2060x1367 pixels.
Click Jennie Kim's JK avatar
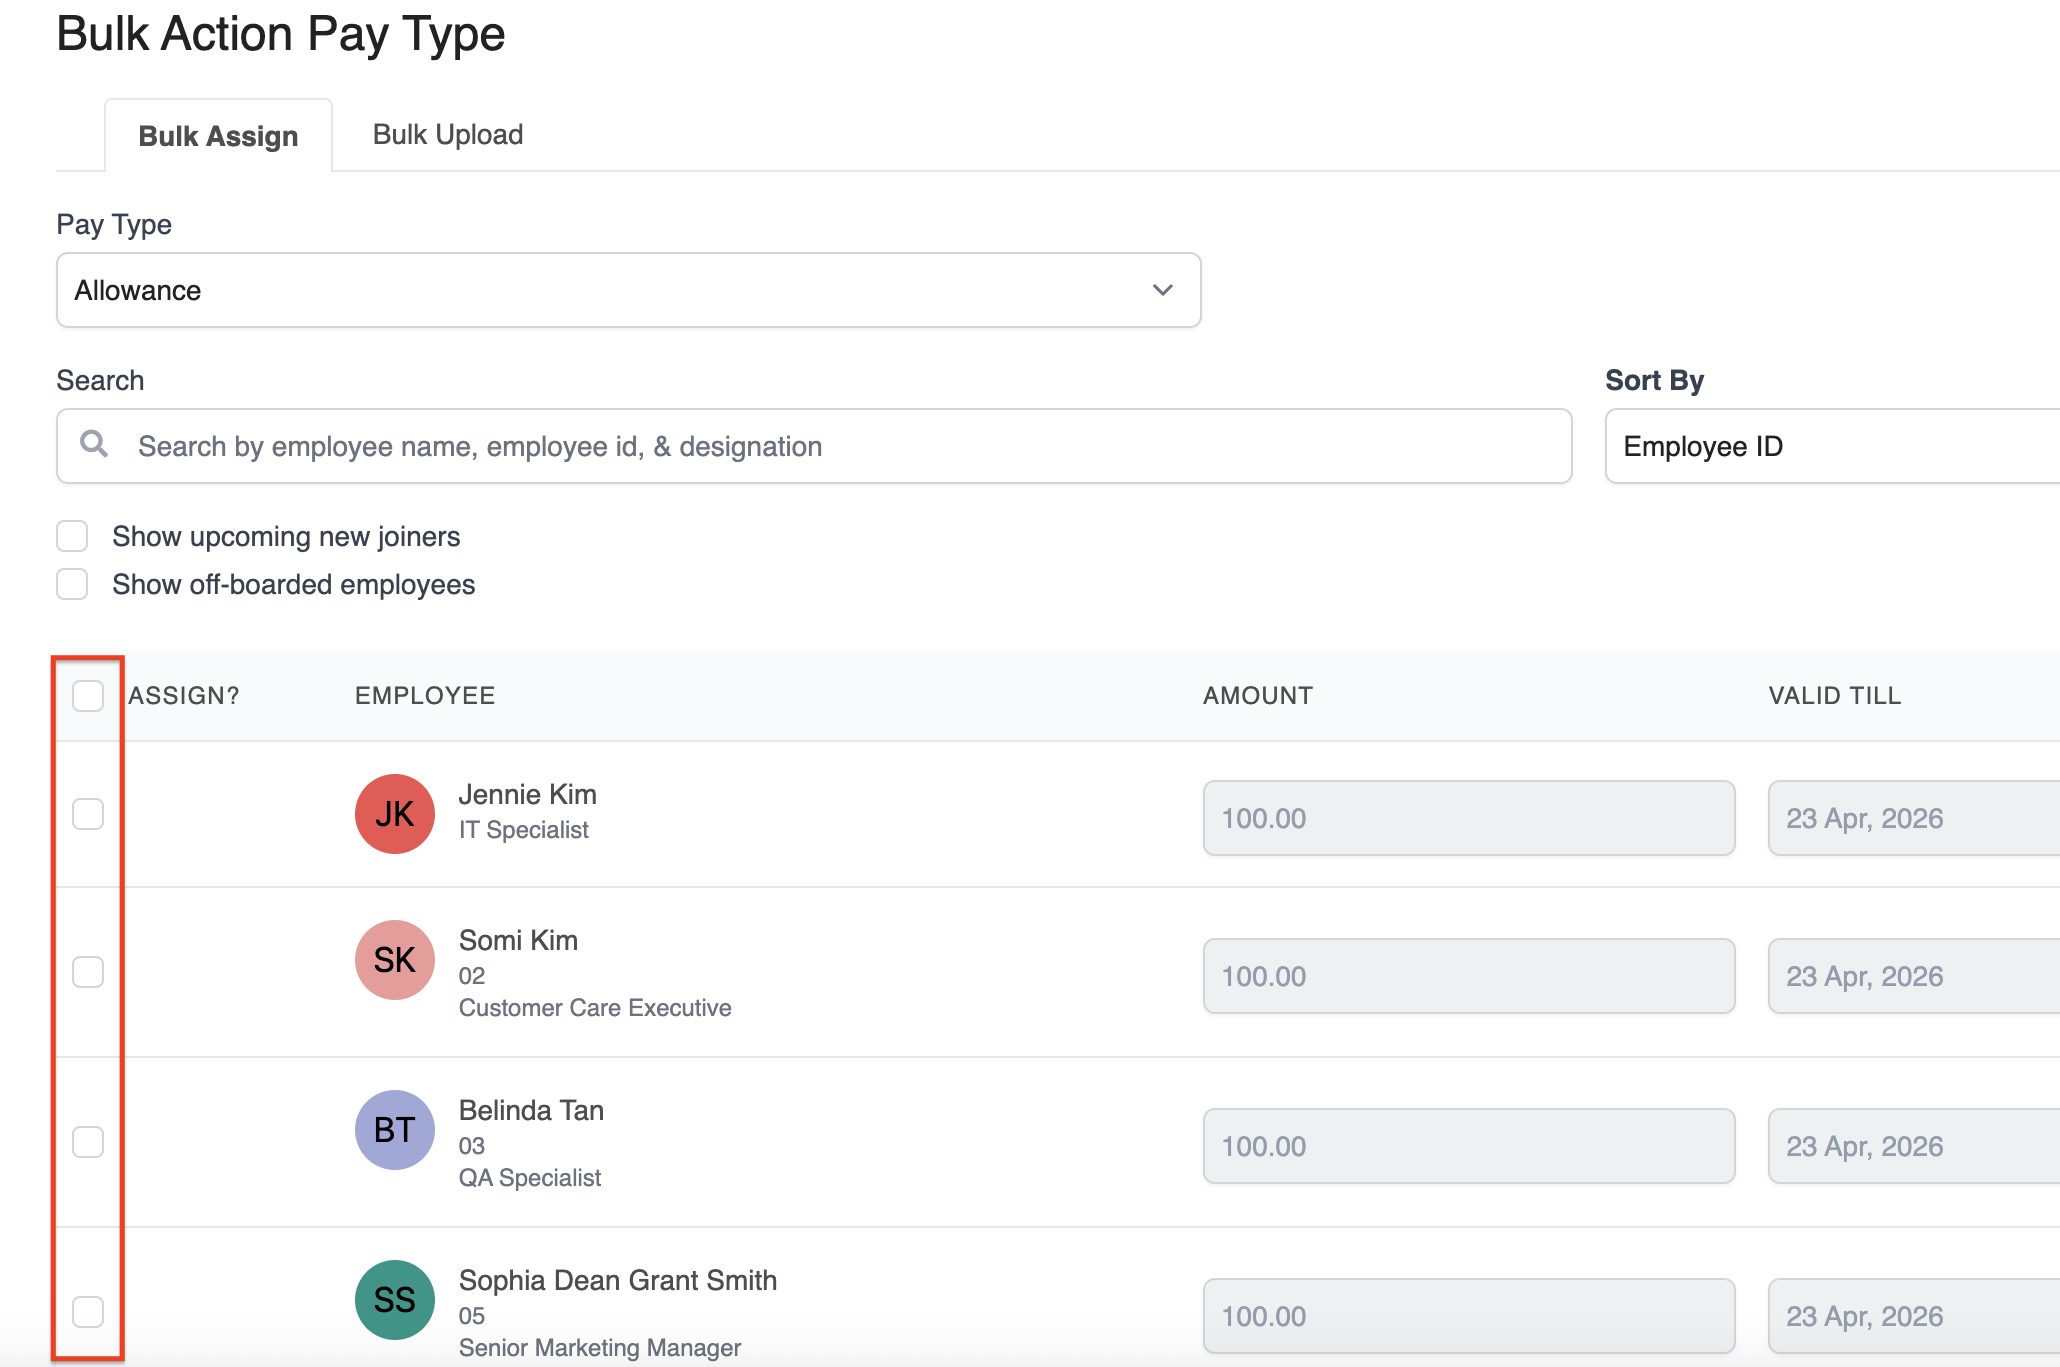pyautogui.click(x=395, y=814)
